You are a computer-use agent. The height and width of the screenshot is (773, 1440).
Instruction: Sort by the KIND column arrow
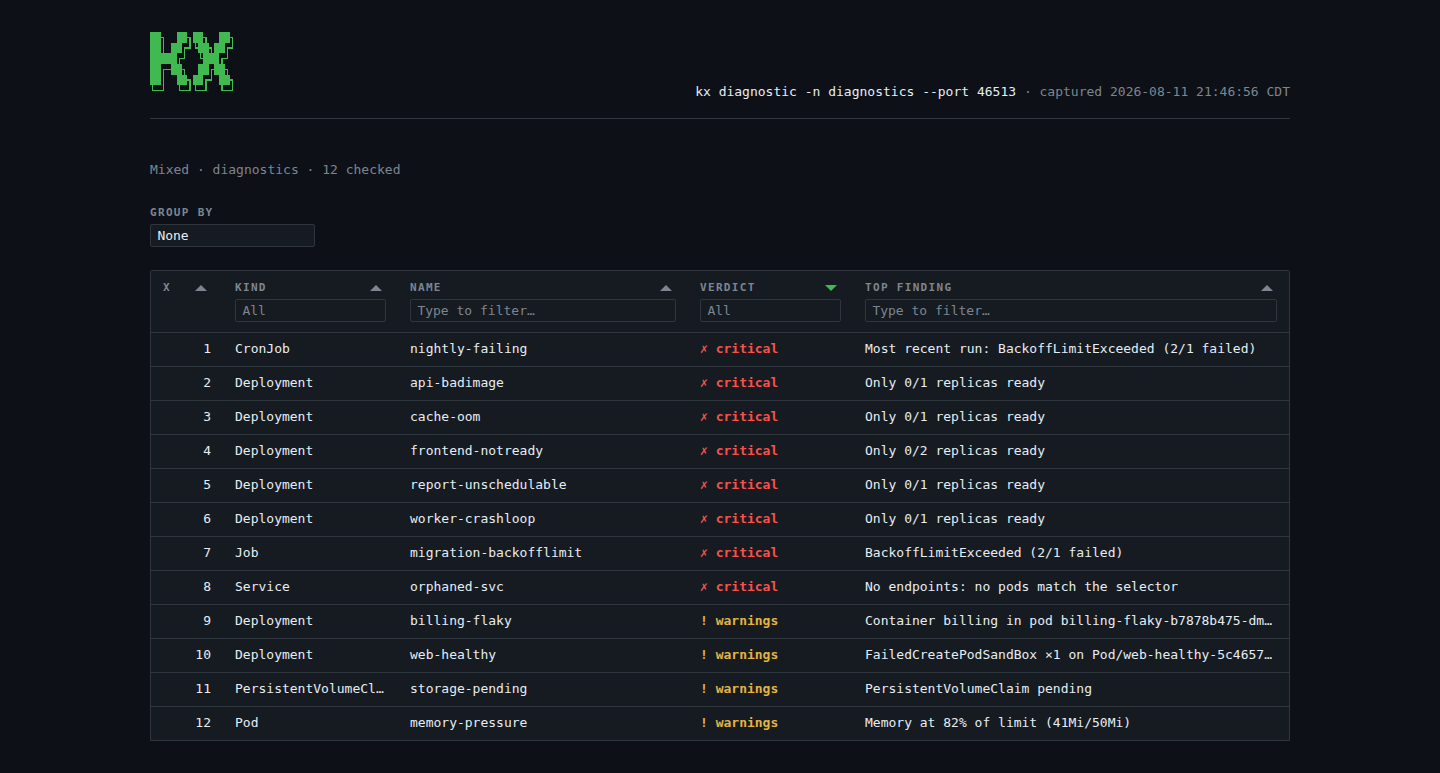376,288
